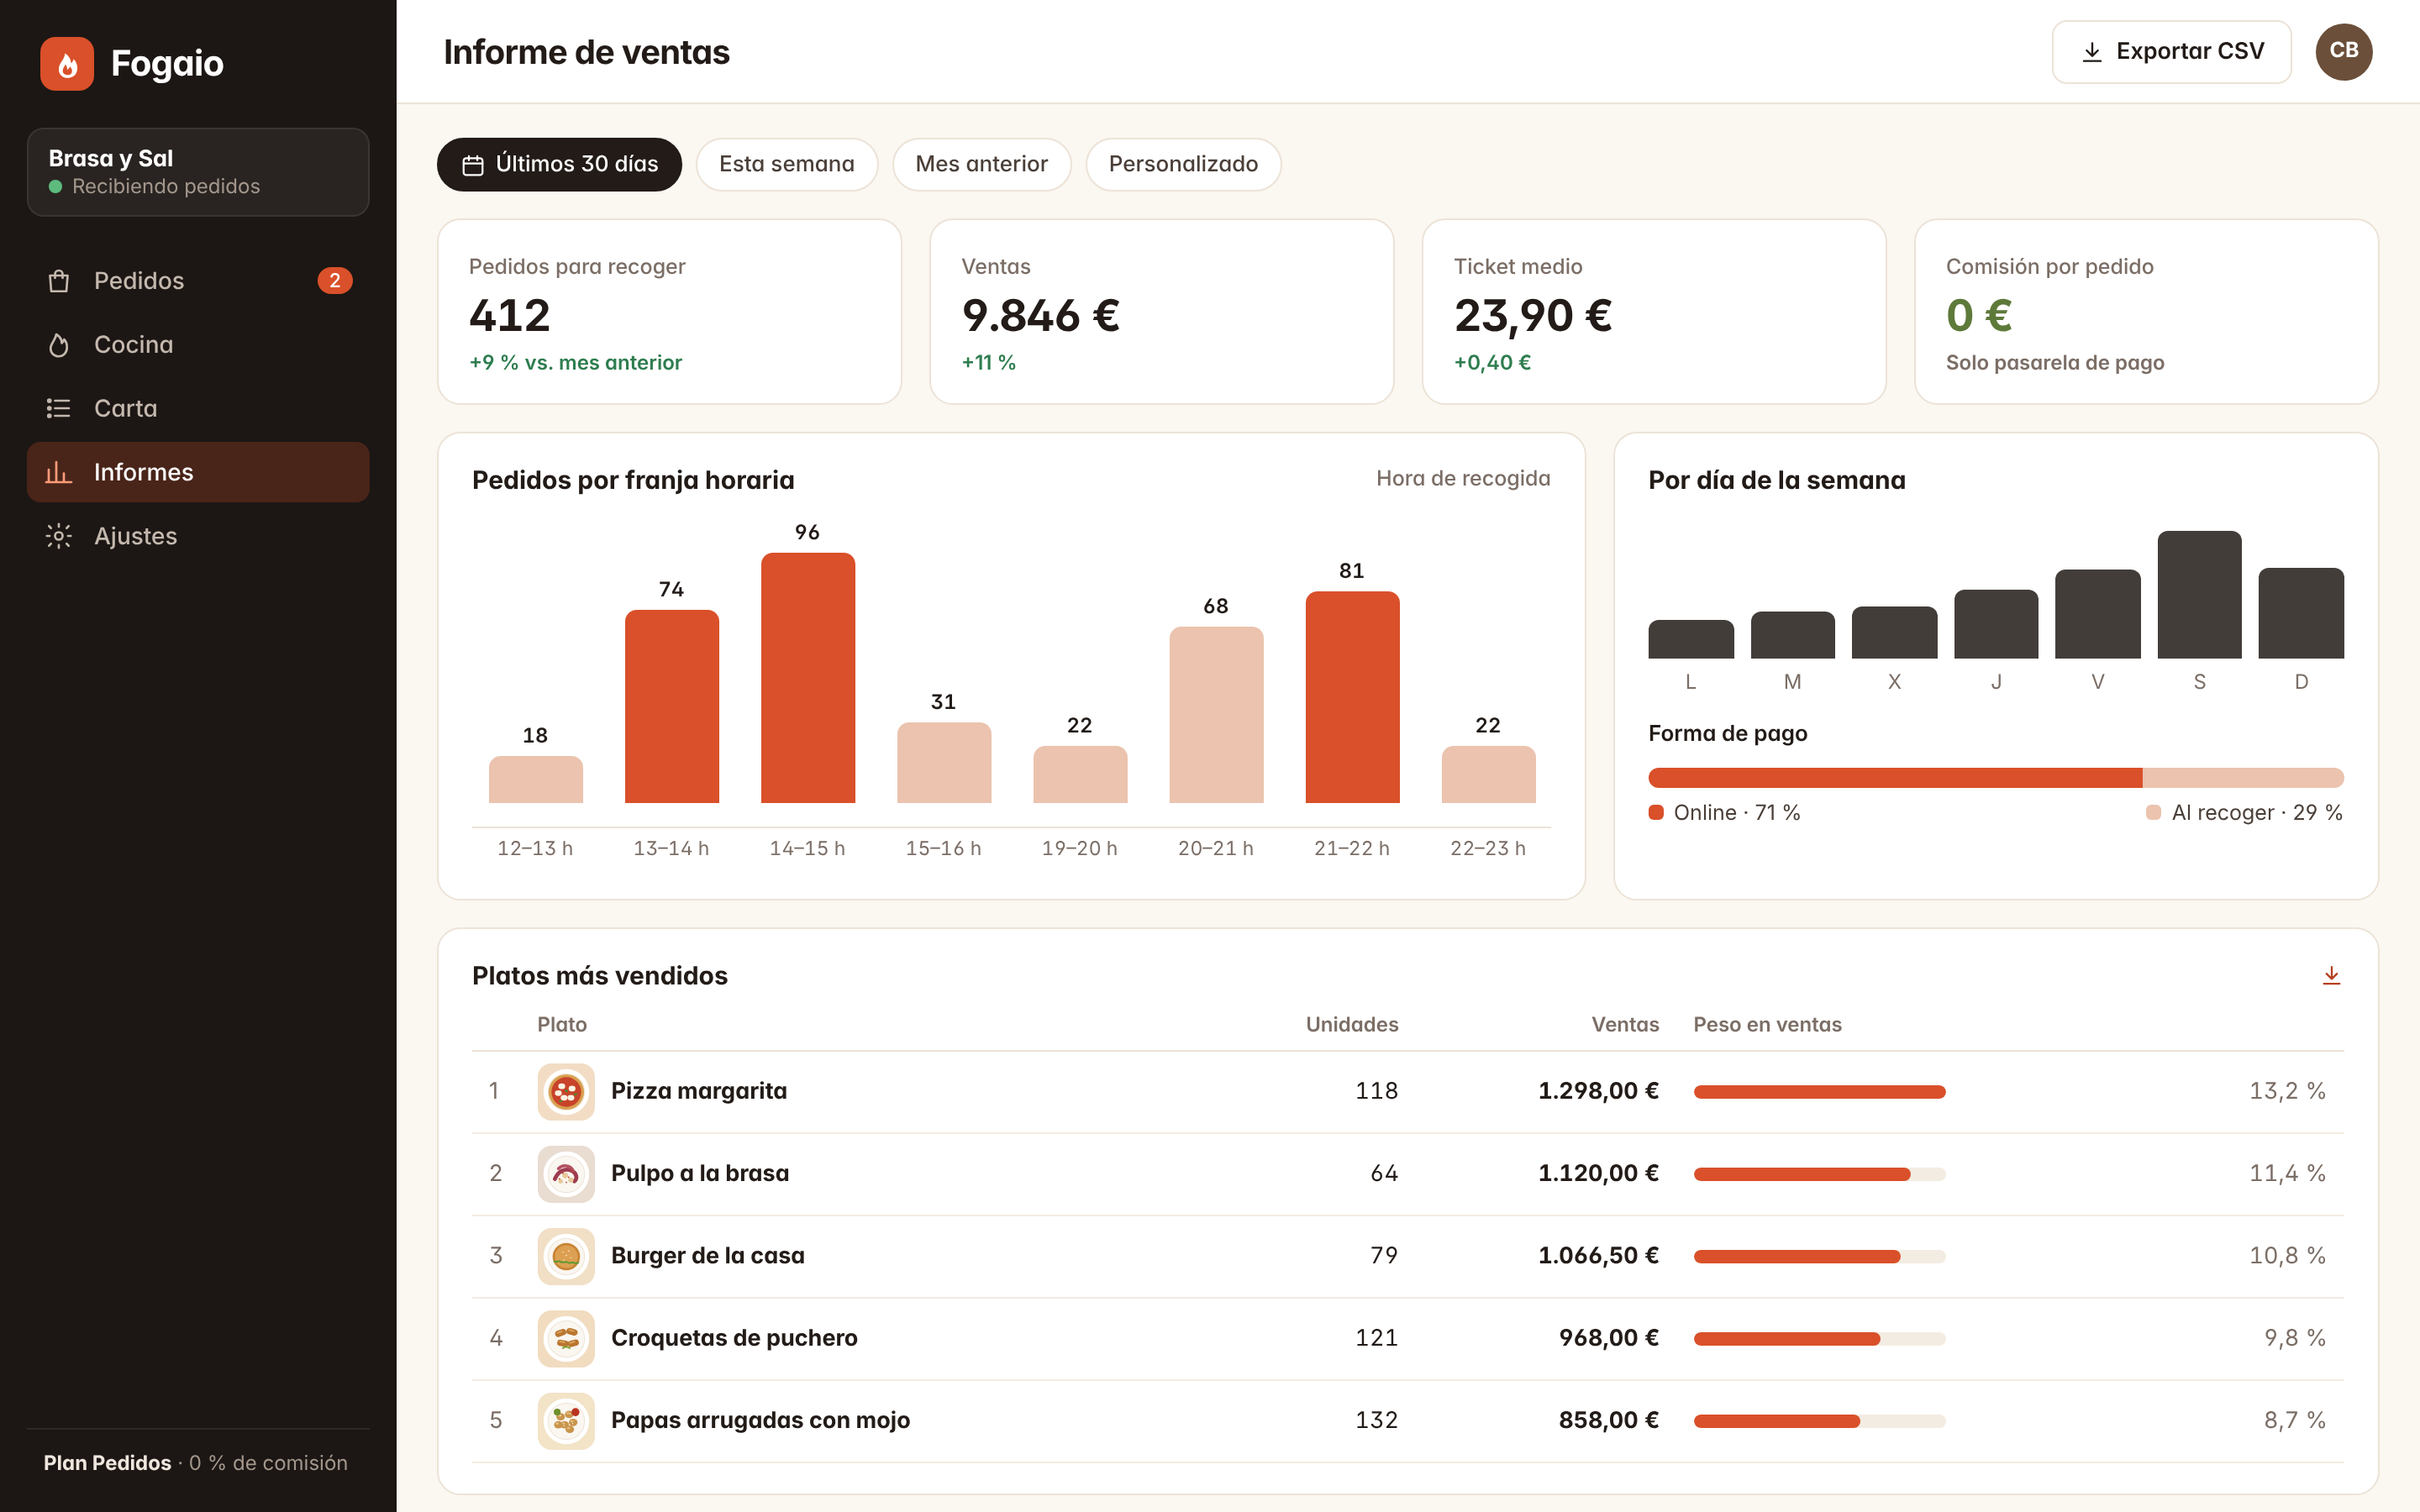Click the Informes bar chart icon
This screenshot has height=1512, width=2420.
click(x=59, y=472)
